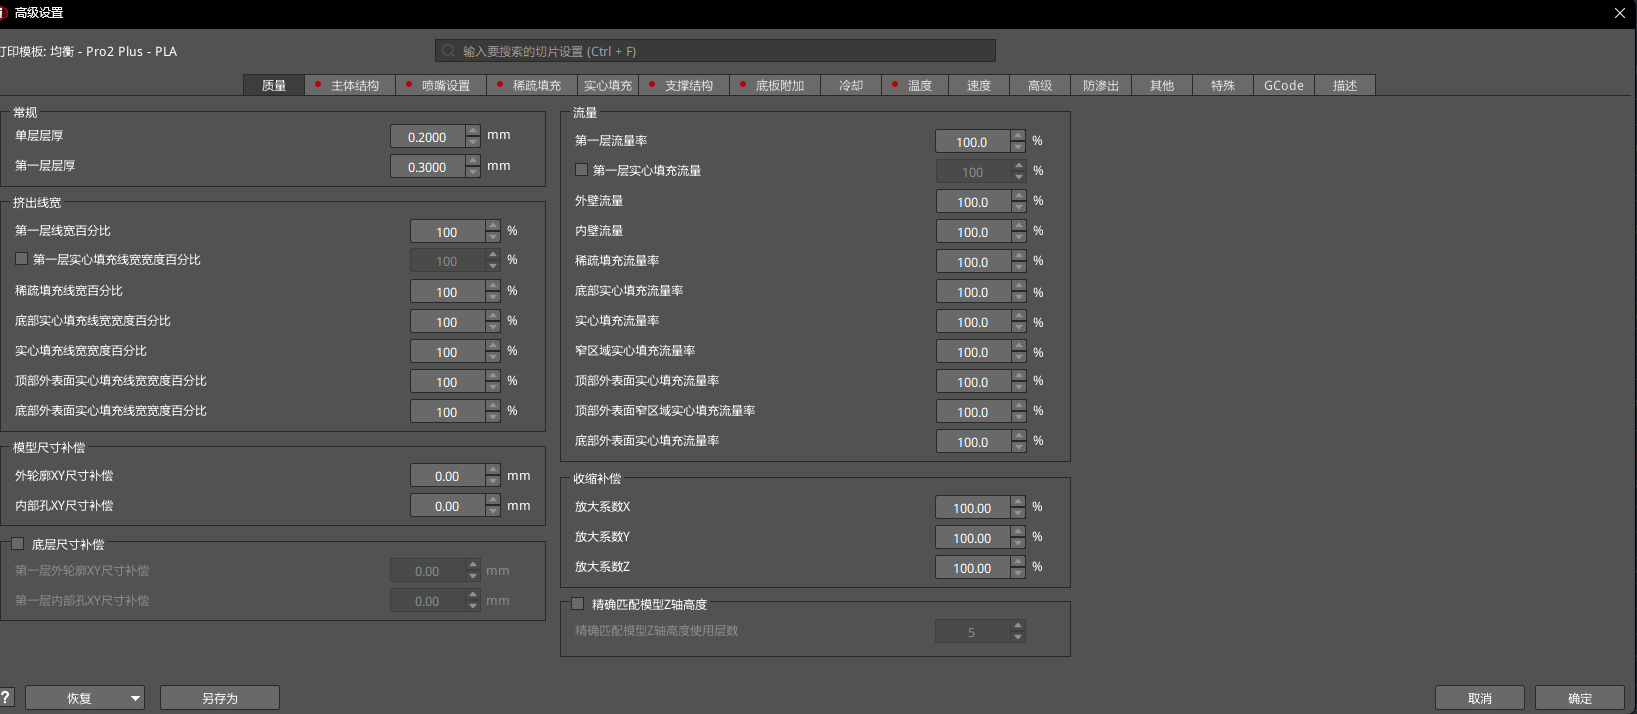Focus the 底部实心填充线宽宽度百分比 value field
This screenshot has width=1637, height=714.
[x=448, y=322]
